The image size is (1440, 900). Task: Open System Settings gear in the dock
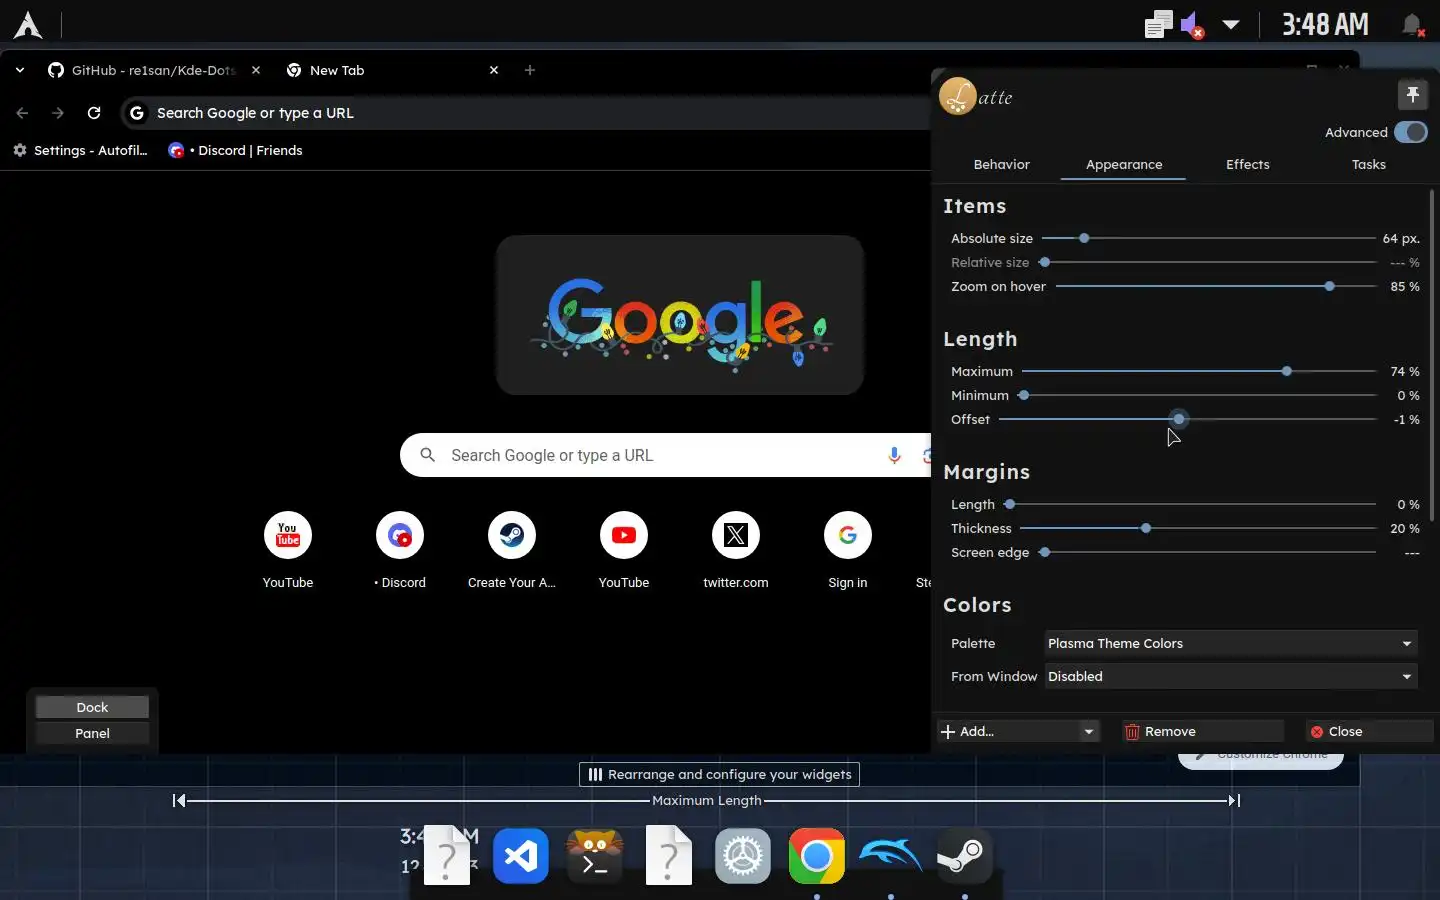(x=743, y=856)
